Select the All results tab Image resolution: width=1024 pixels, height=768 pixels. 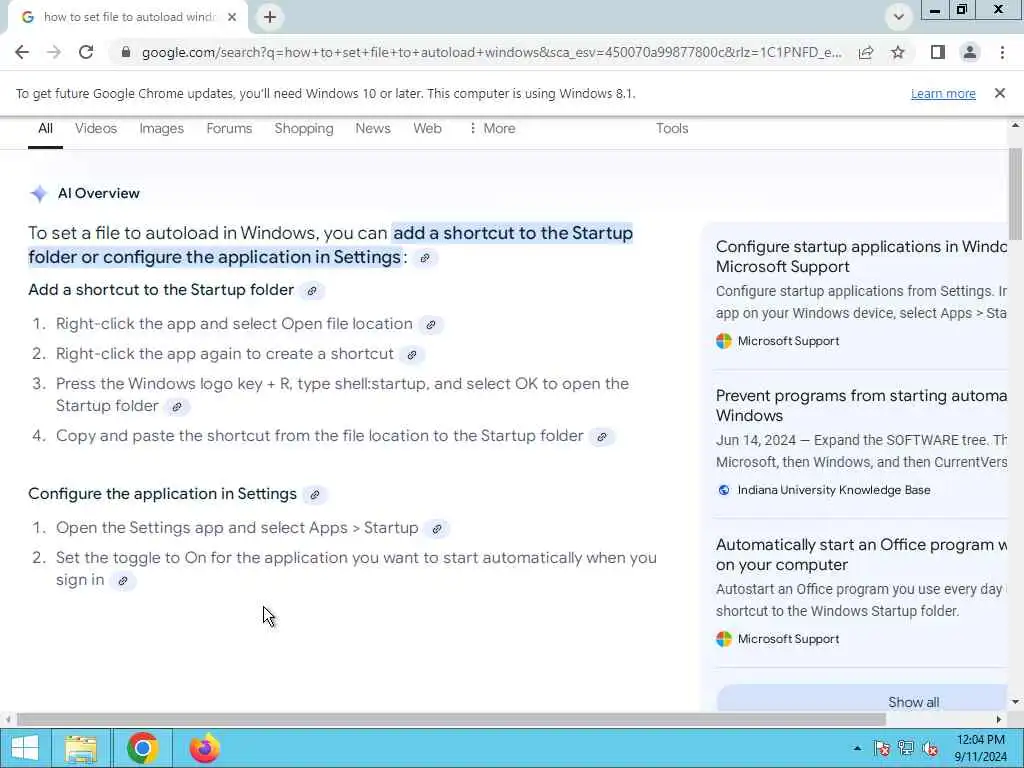click(45, 129)
